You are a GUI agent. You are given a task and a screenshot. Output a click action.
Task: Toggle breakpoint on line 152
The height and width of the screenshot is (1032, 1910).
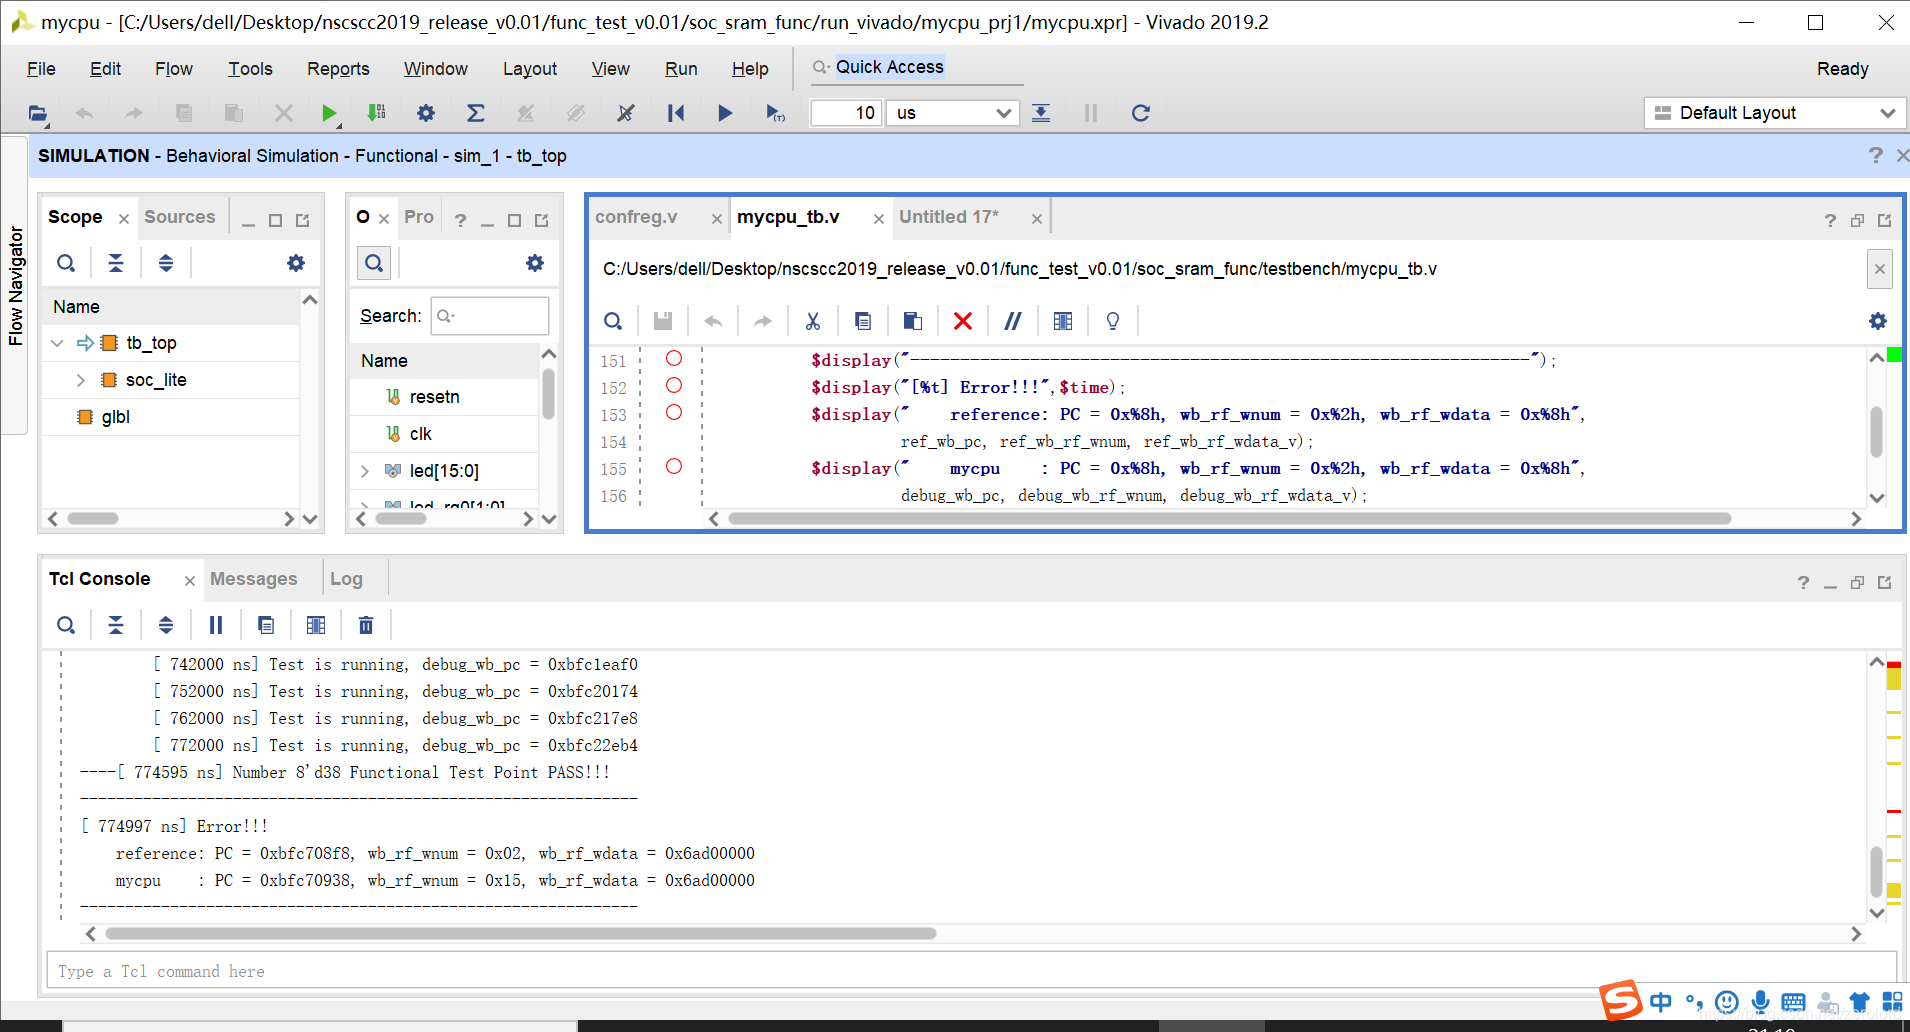[x=674, y=385]
